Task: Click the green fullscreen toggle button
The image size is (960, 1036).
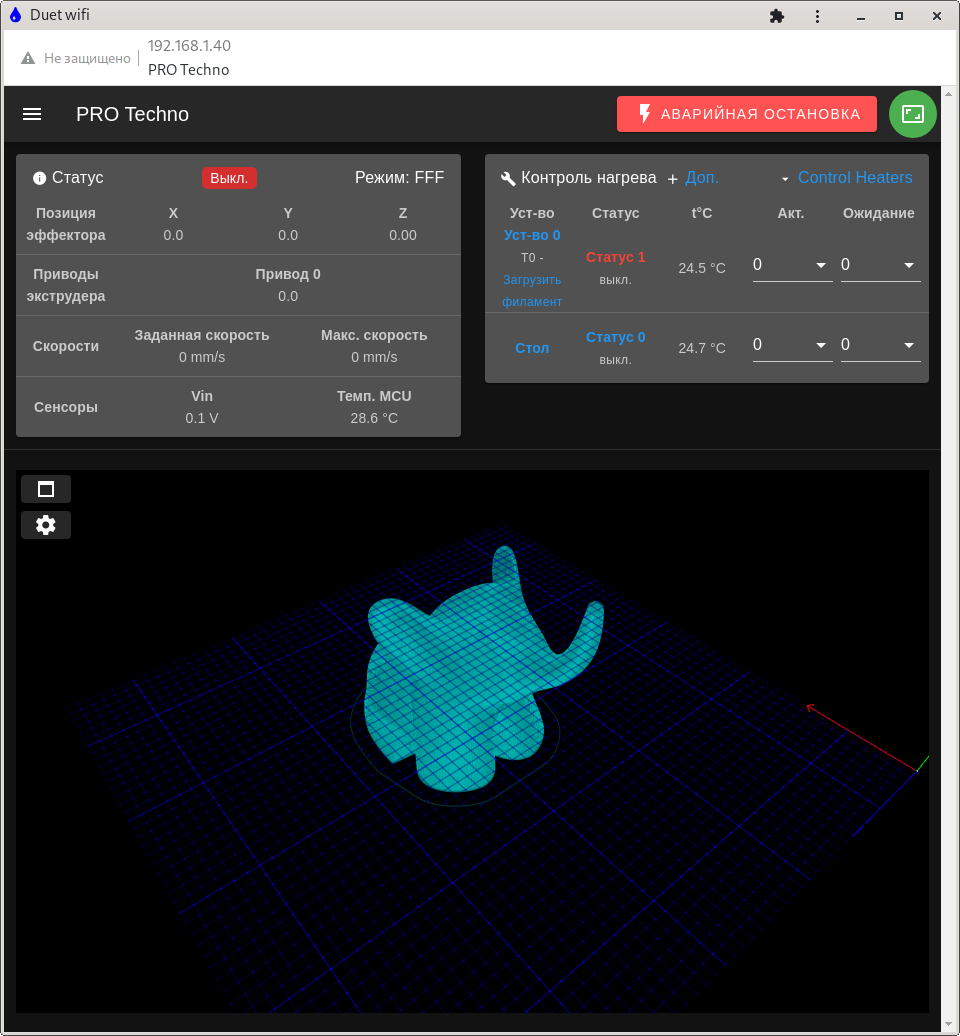Action: (912, 114)
